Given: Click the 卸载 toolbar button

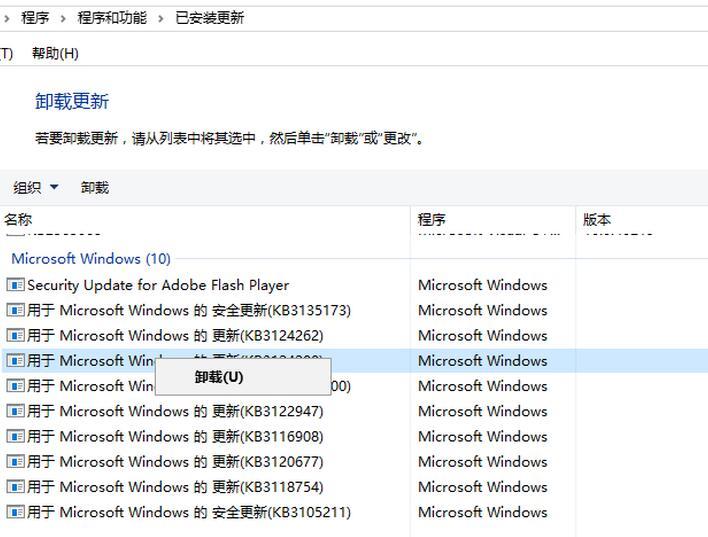Looking at the screenshot, I should pos(95,187).
